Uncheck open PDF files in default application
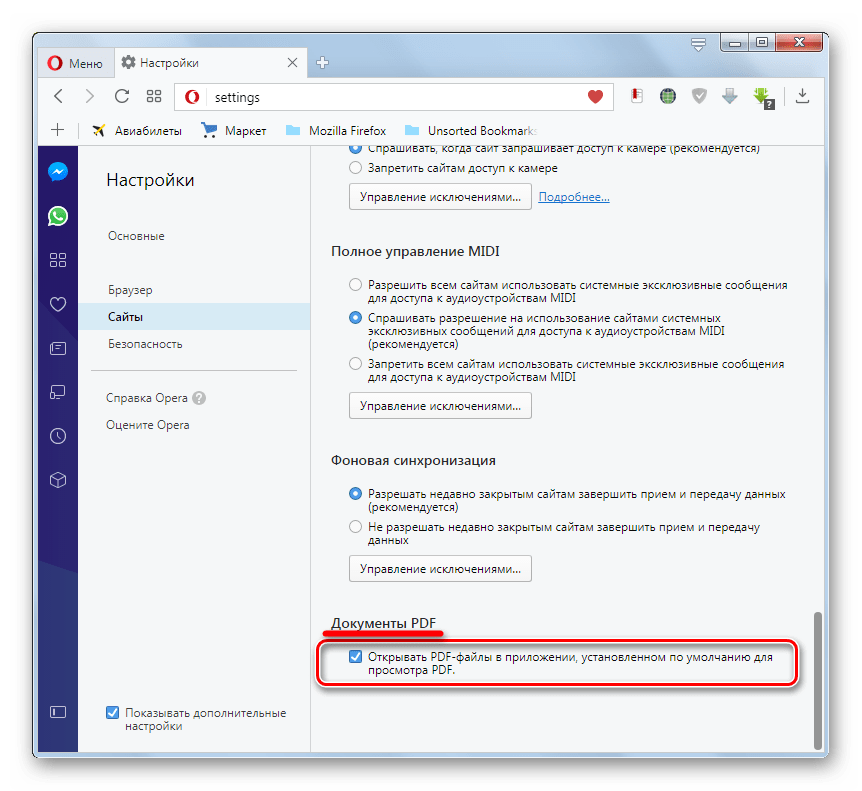862x791 pixels. 355,657
